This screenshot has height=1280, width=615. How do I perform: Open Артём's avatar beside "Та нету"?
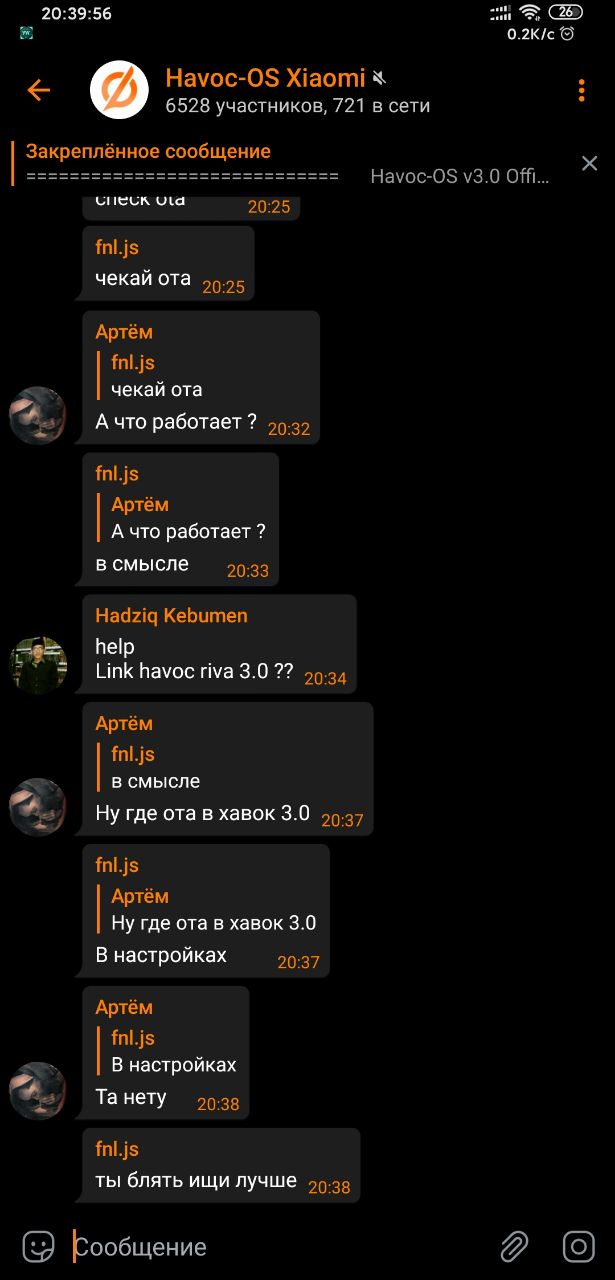point(38,1090)
